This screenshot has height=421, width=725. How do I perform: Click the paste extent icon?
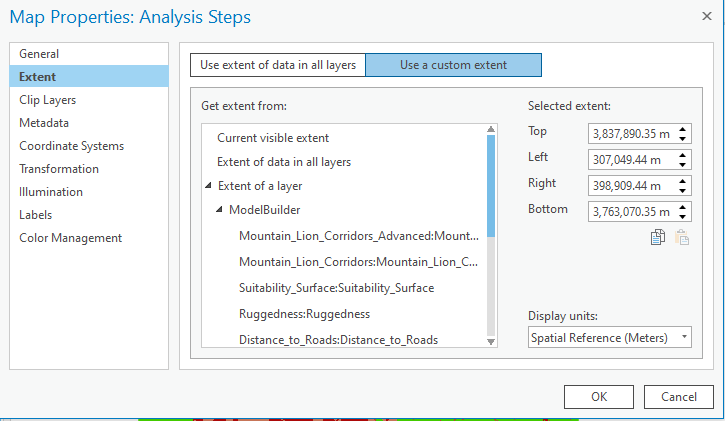682,237
